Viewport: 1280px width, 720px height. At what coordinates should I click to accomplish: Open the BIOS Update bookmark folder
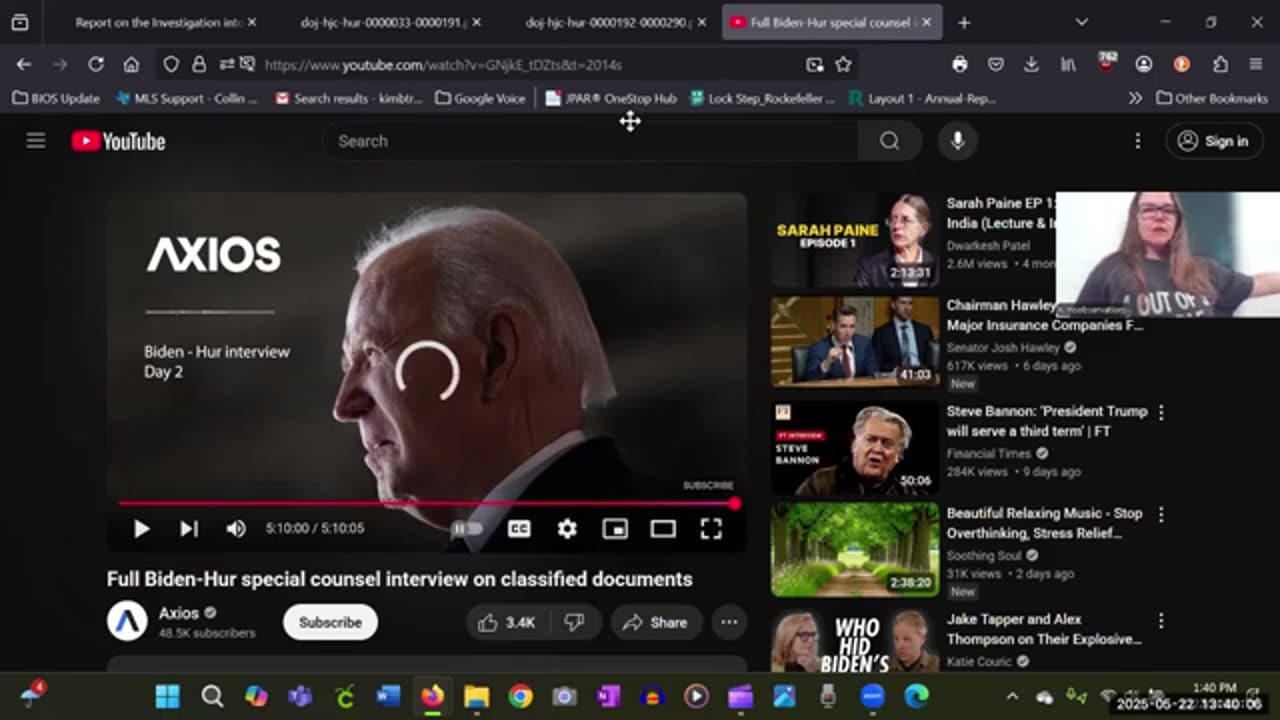click(56, 98)
